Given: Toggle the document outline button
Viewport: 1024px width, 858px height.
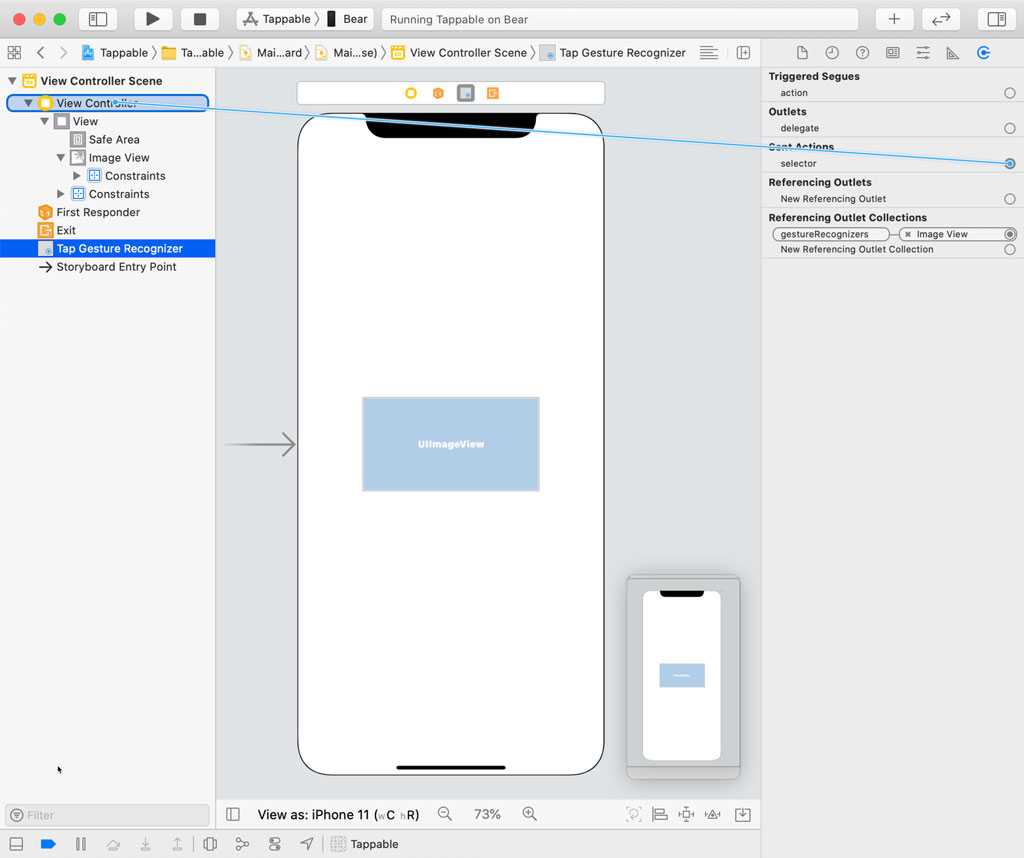Looking at the screenshot, I should [233, 814].
